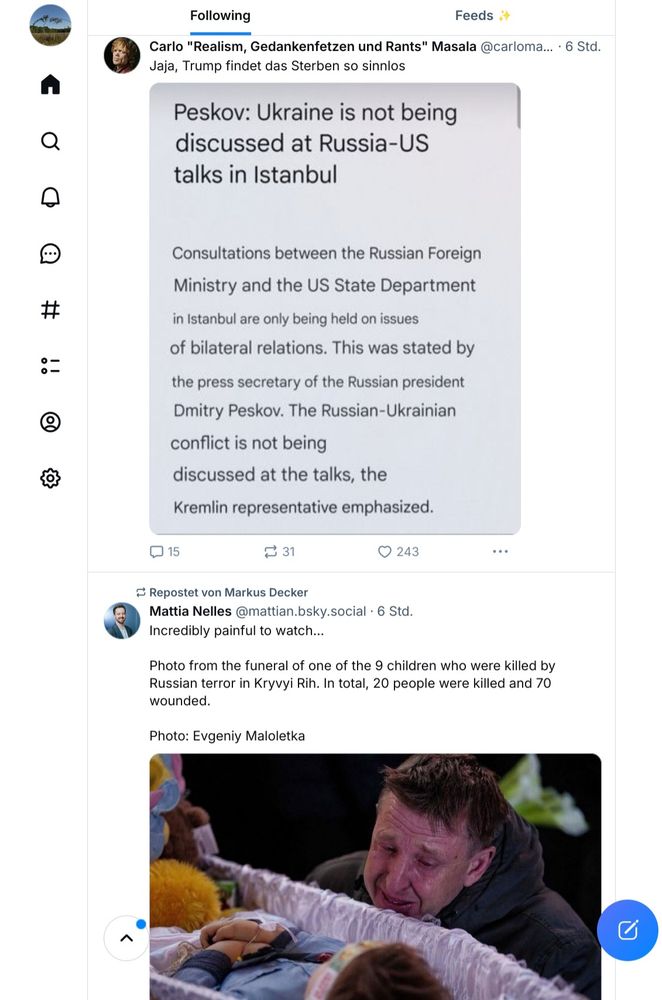Select the Home icon in the sidebar
This screenshot has width=662, height=1000.
pos(49,85)
